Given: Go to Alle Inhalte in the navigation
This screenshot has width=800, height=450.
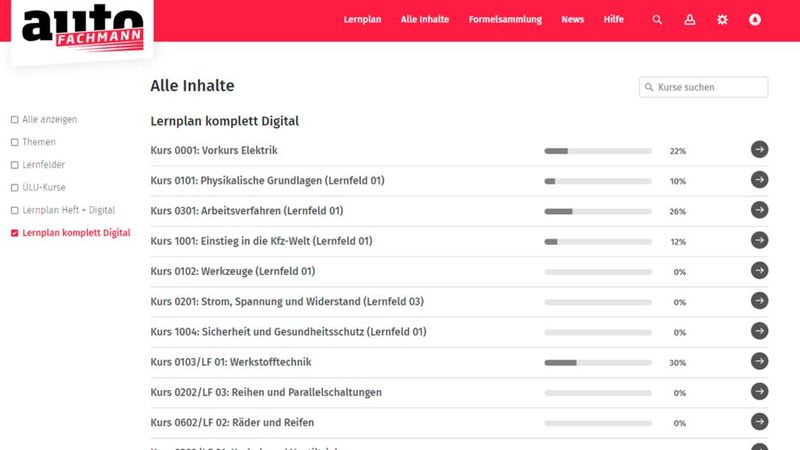Looking at the screenshot, I should pos(425,19).
